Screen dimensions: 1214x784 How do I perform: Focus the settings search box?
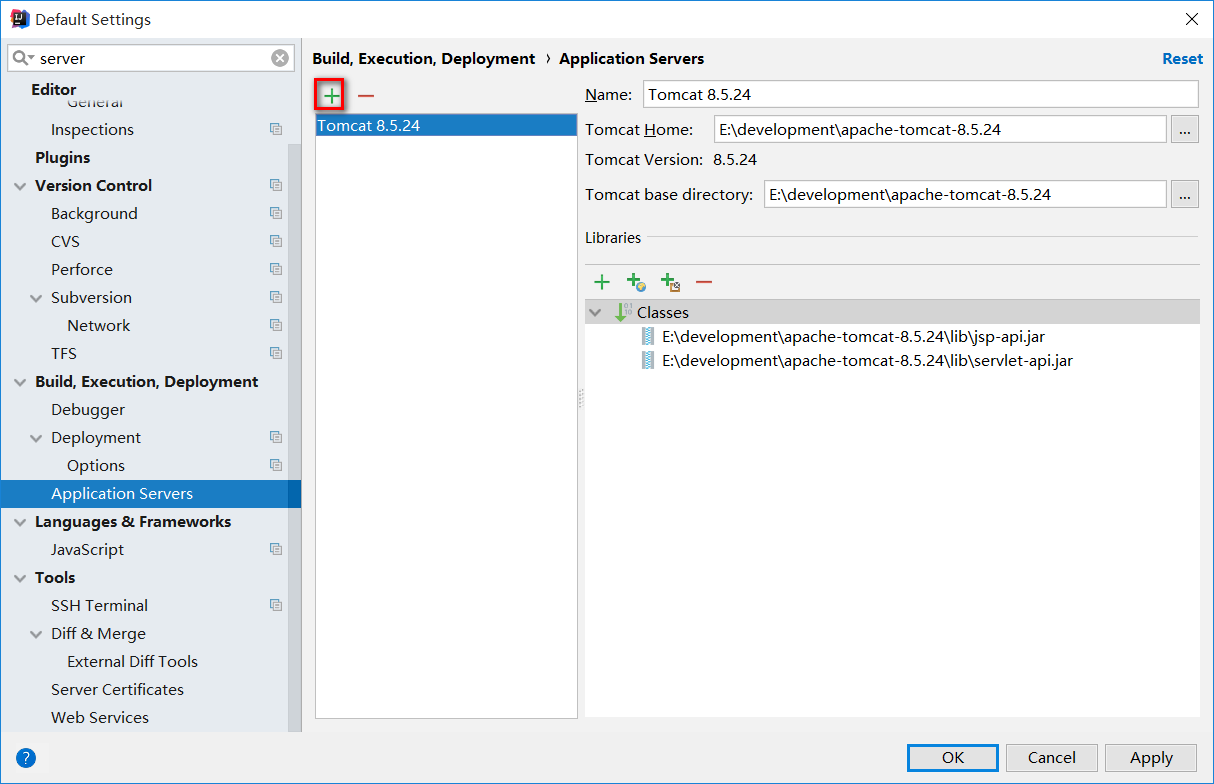151,58
